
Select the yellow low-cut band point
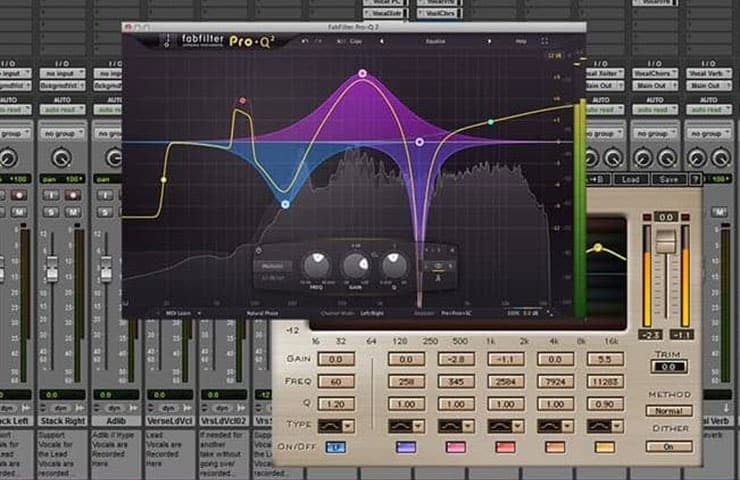(x=163, y=180)
